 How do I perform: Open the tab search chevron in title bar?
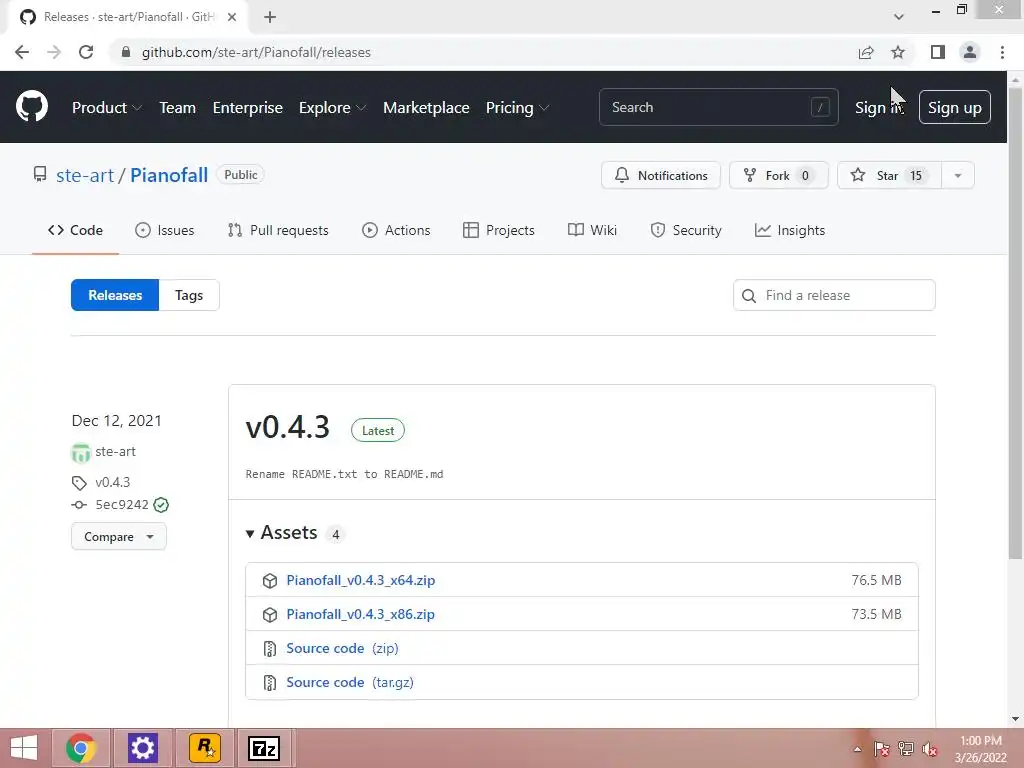point(899,17)
